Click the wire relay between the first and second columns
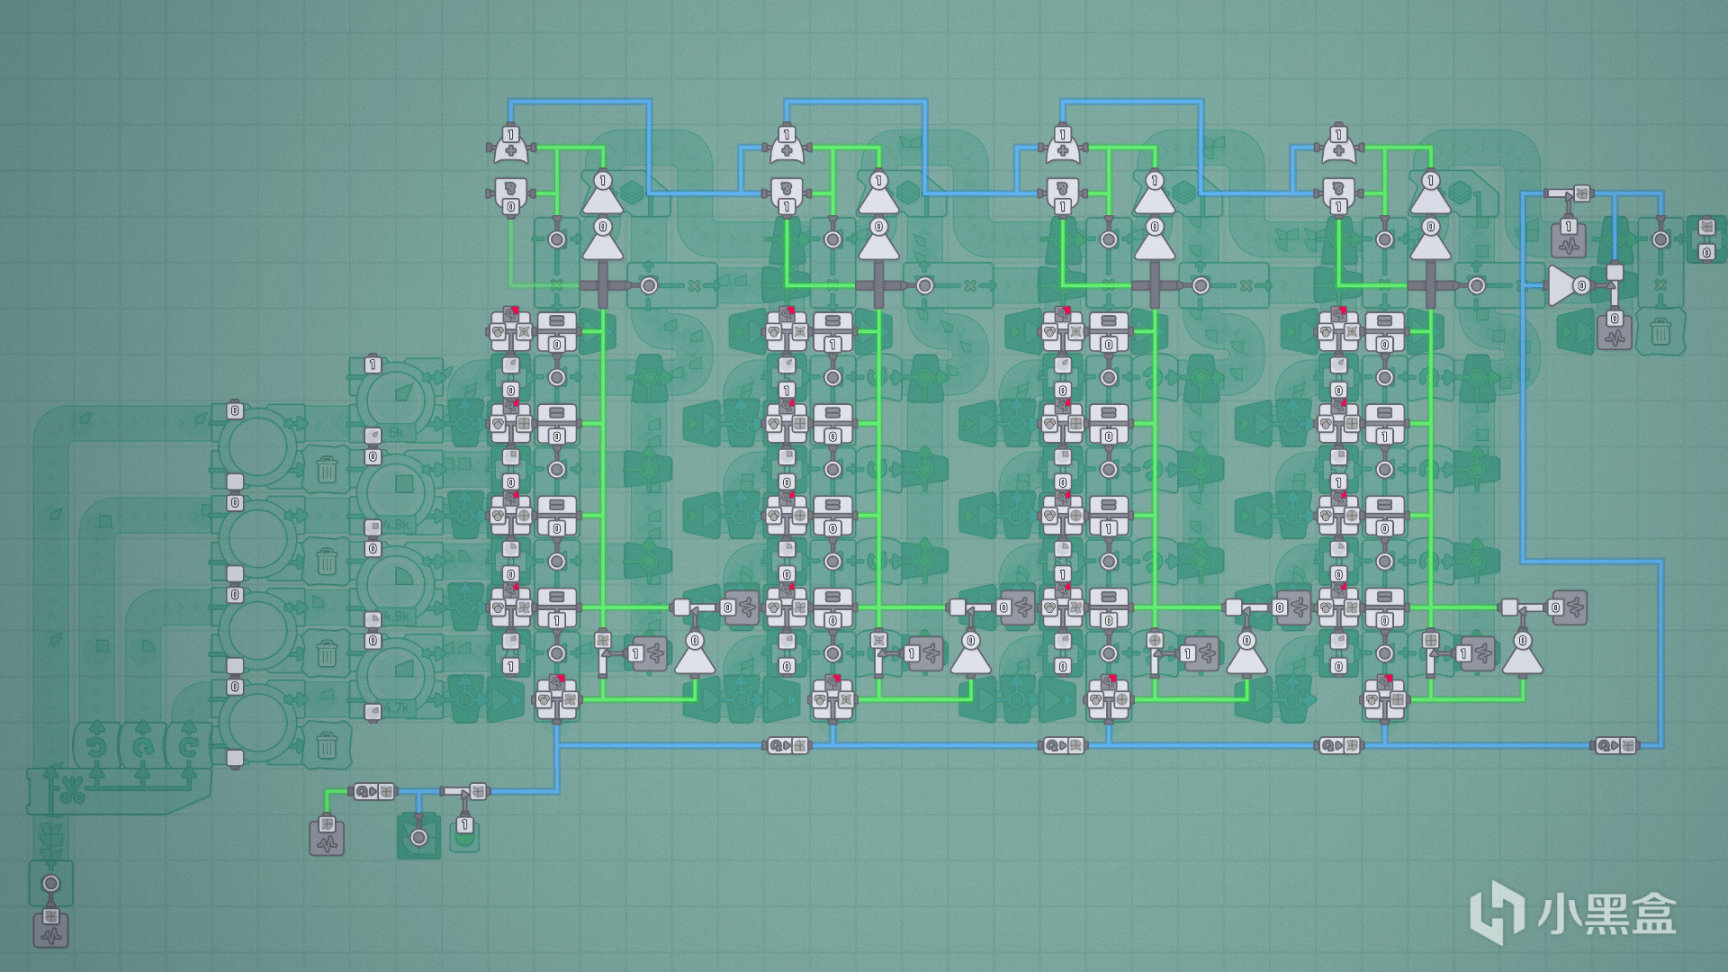Screen dimensions: 1728x972 pos(787,745)
